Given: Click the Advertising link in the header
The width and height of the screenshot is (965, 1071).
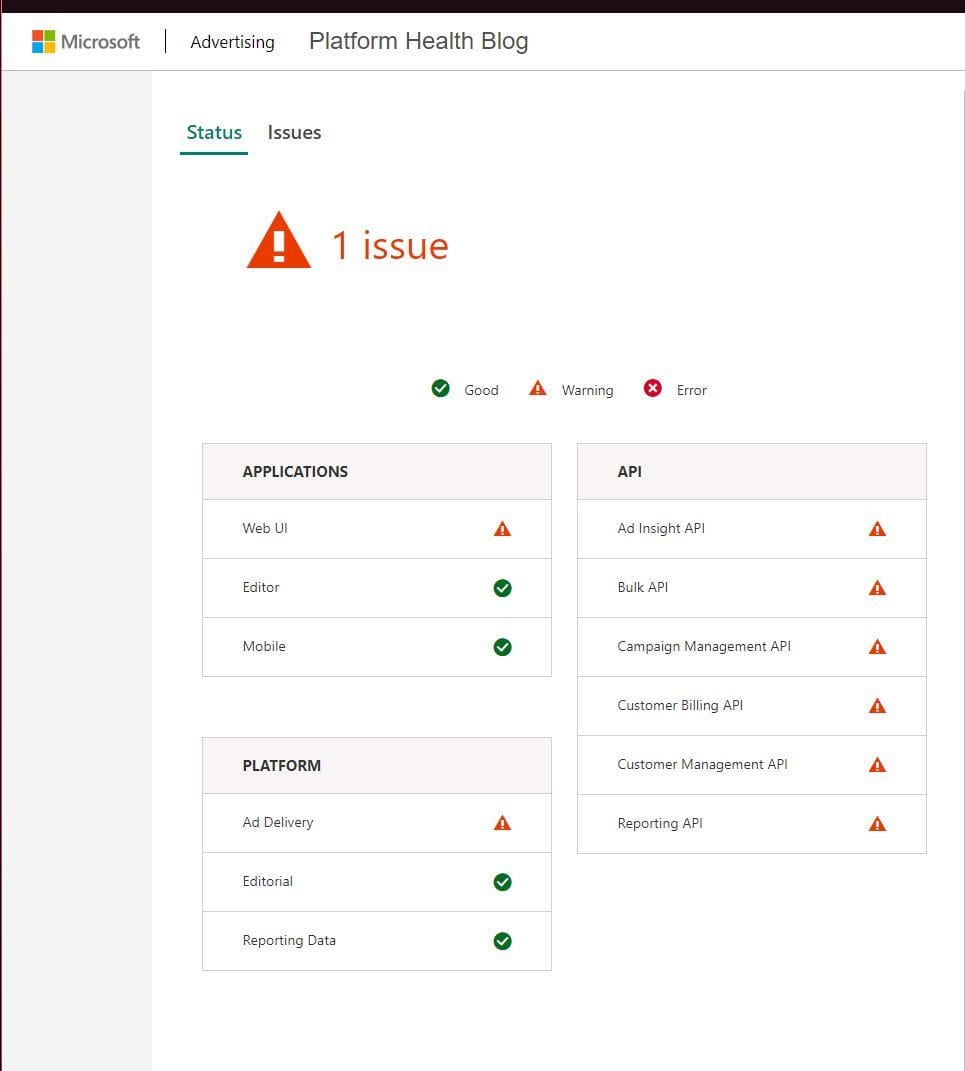Looking at the screenshot, I should point(232,42).
